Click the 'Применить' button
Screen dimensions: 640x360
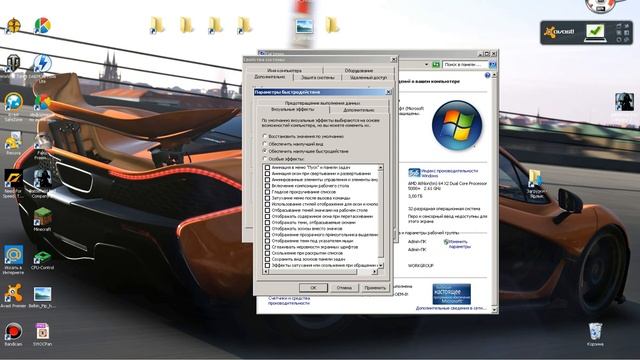[x=375, y=288]
